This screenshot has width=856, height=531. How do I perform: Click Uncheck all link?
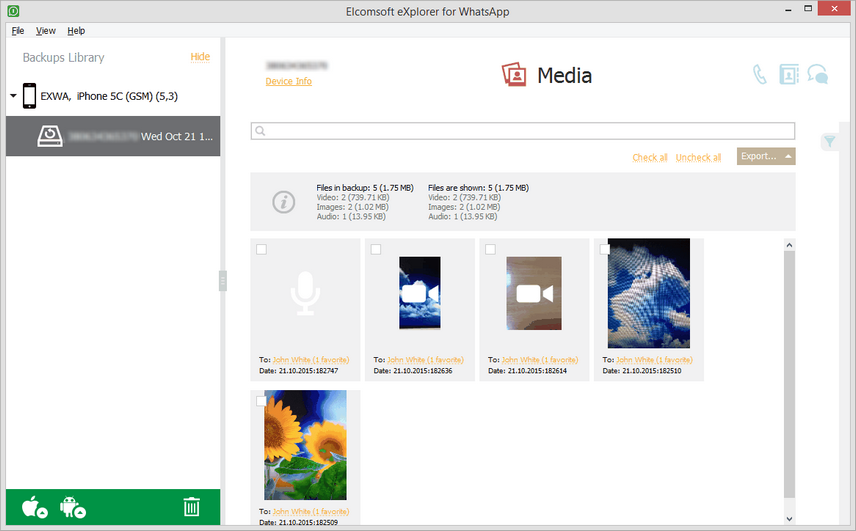[x=698, y=157]
